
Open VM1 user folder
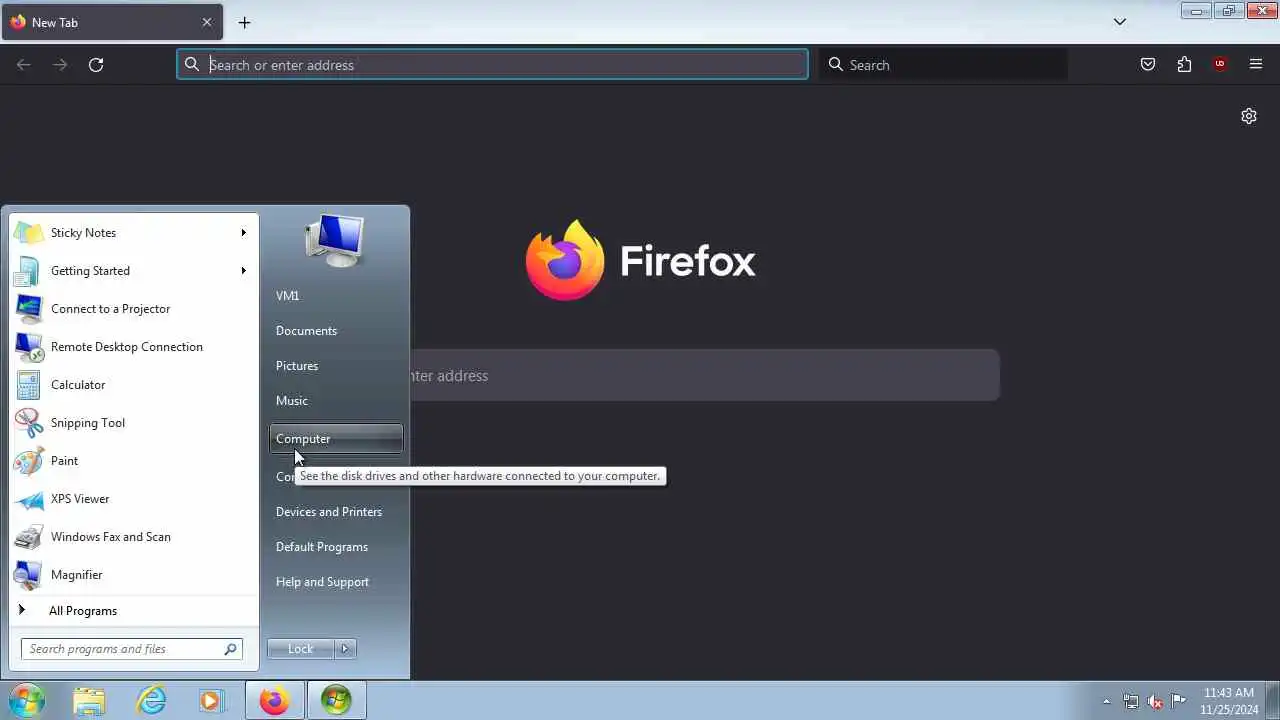[x=336, y=296]
